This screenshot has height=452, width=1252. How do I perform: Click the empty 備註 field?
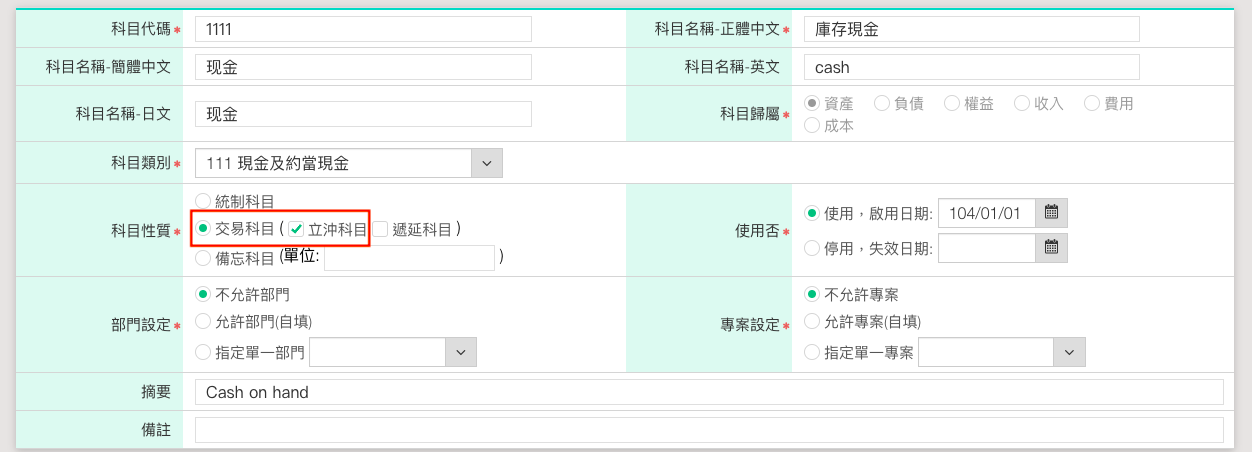click(709, 430)
